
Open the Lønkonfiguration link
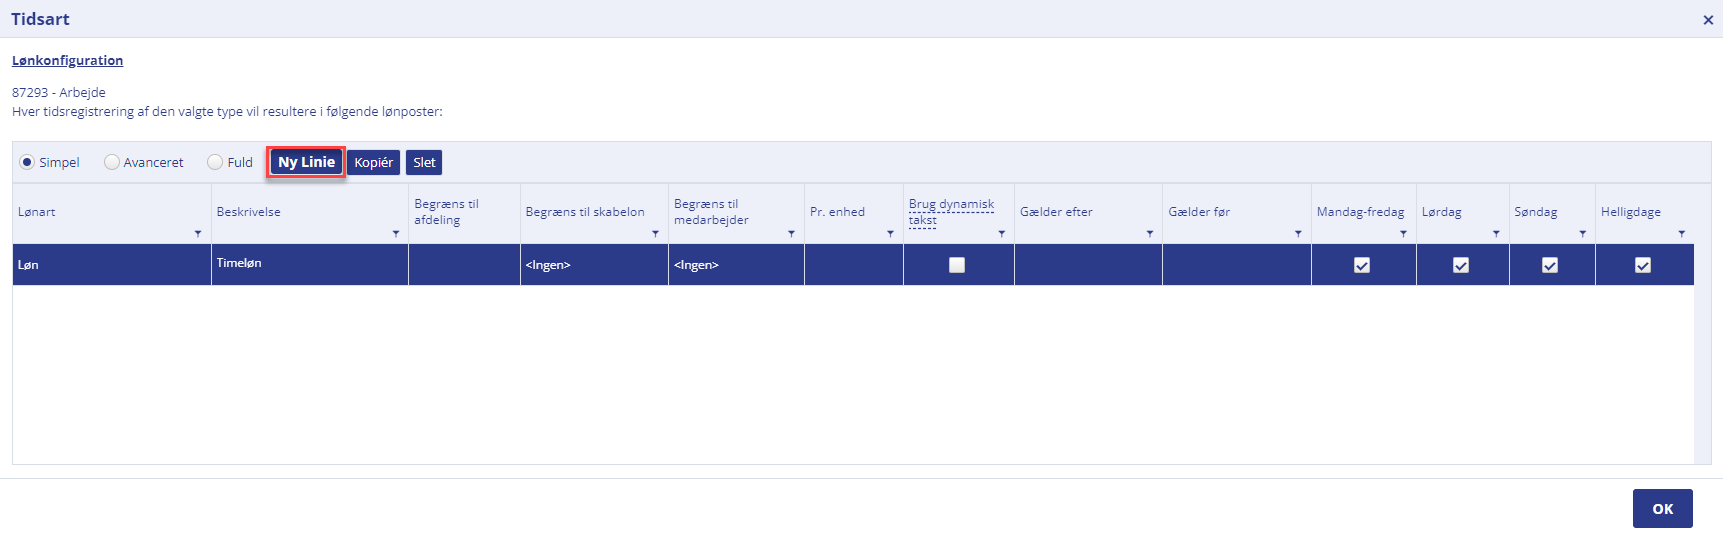click(x=67, y=60)
